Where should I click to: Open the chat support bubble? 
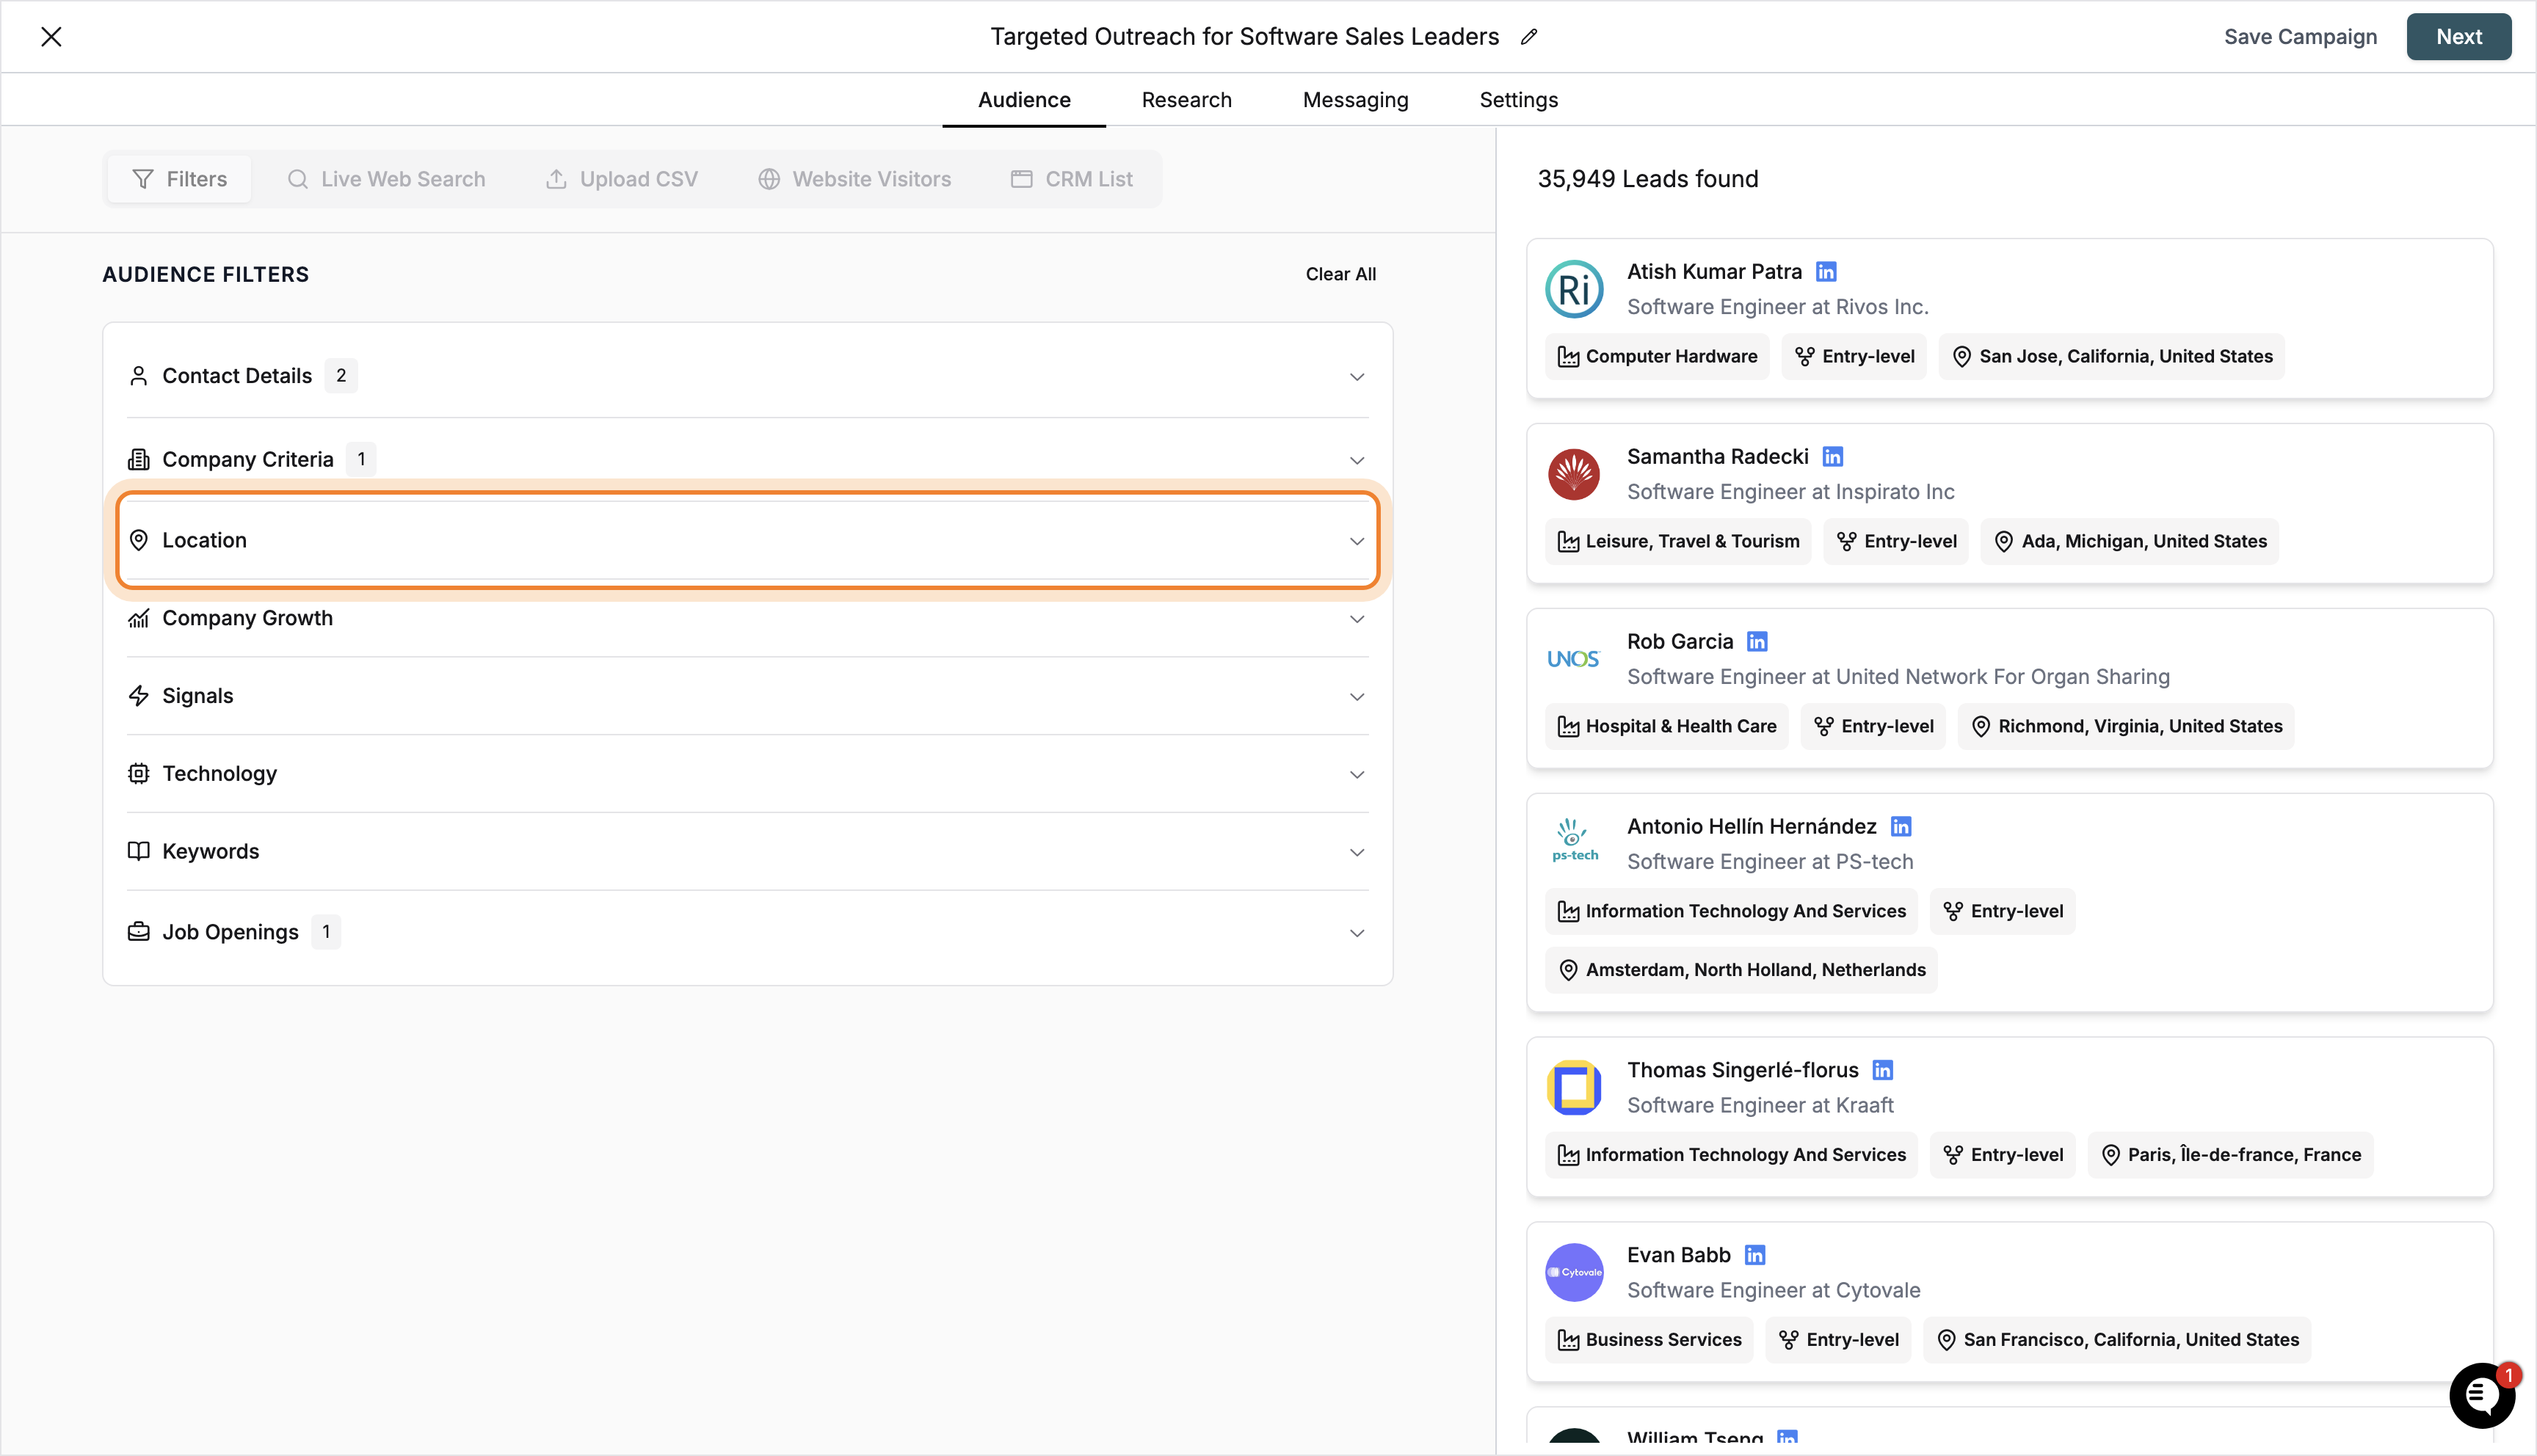(2482, 1395)
